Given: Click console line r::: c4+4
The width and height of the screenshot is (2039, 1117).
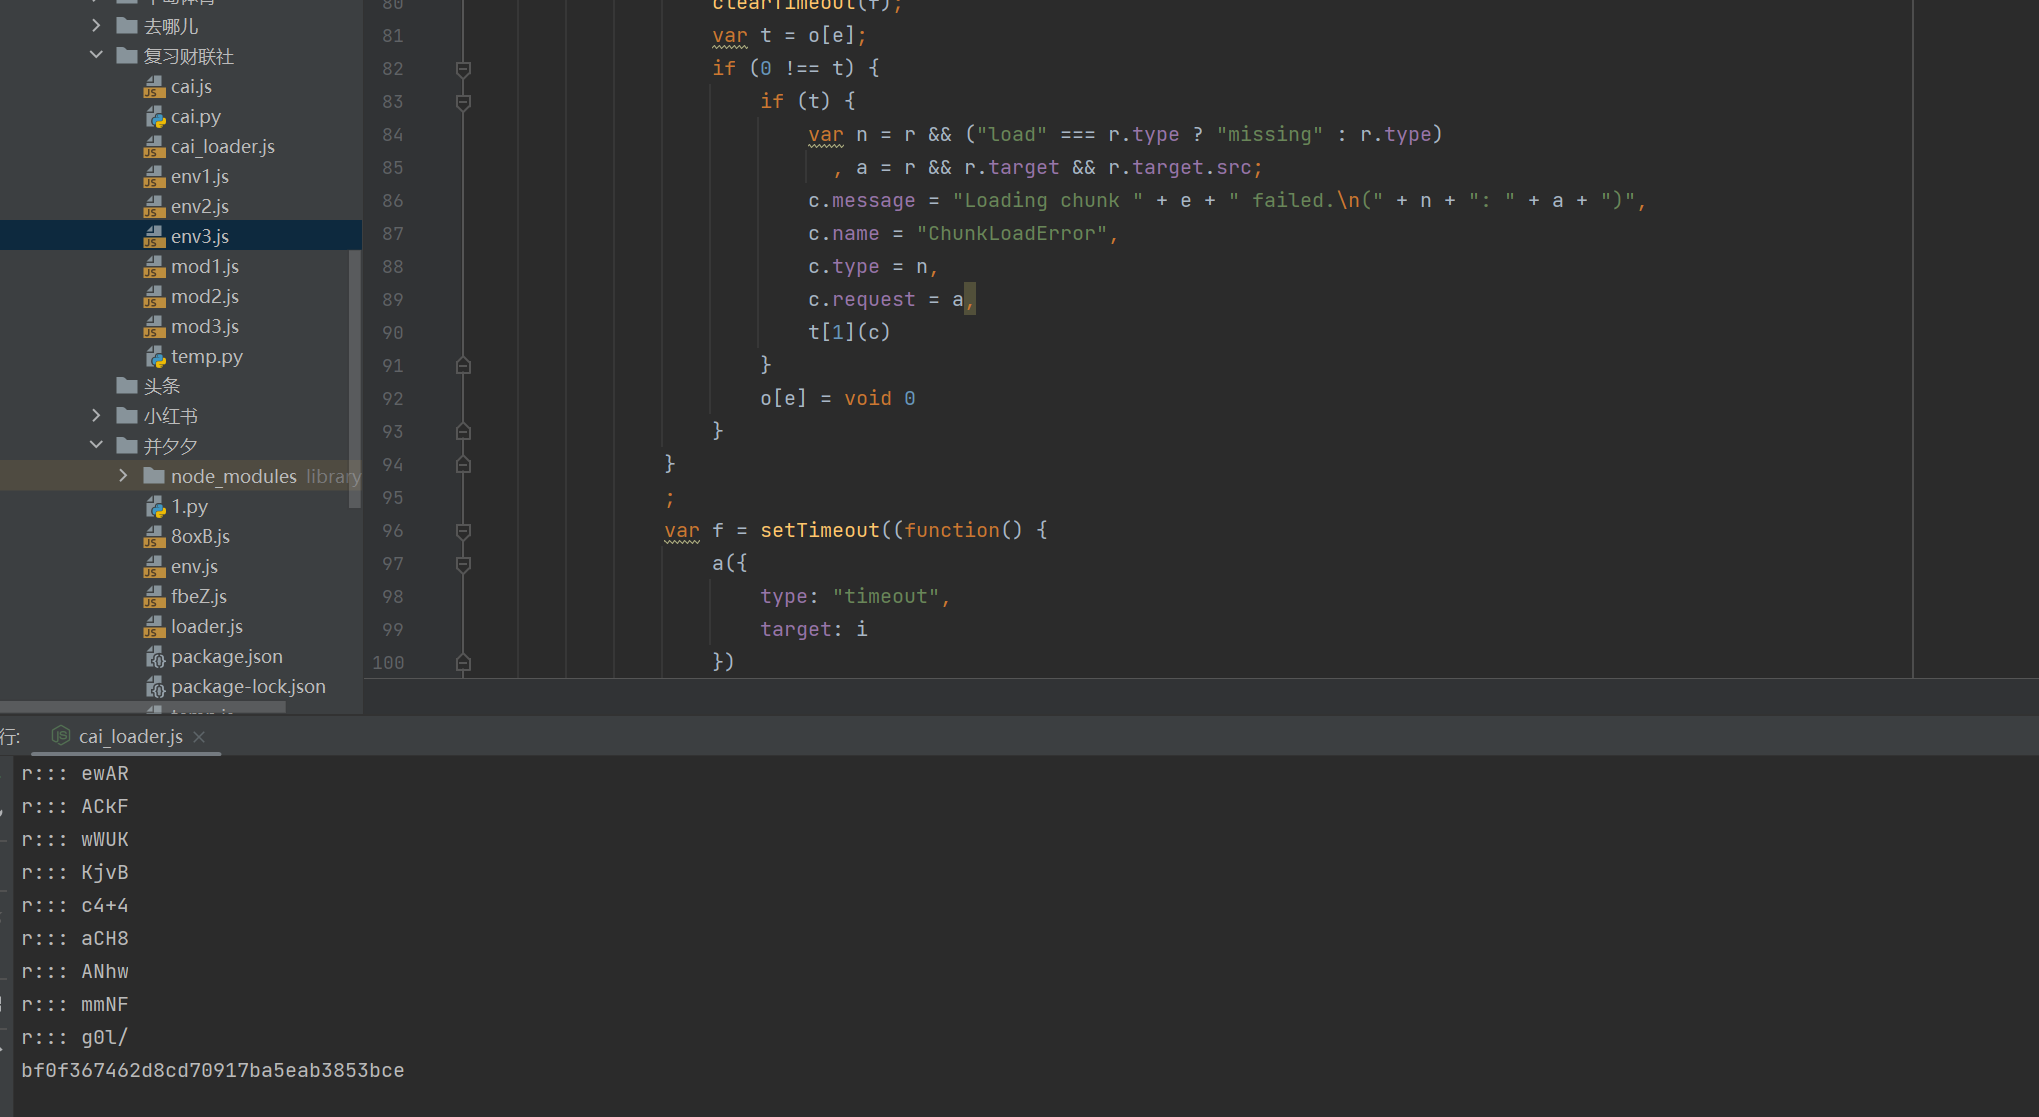Looking at the screenshot, I should [x=75, y=906].
